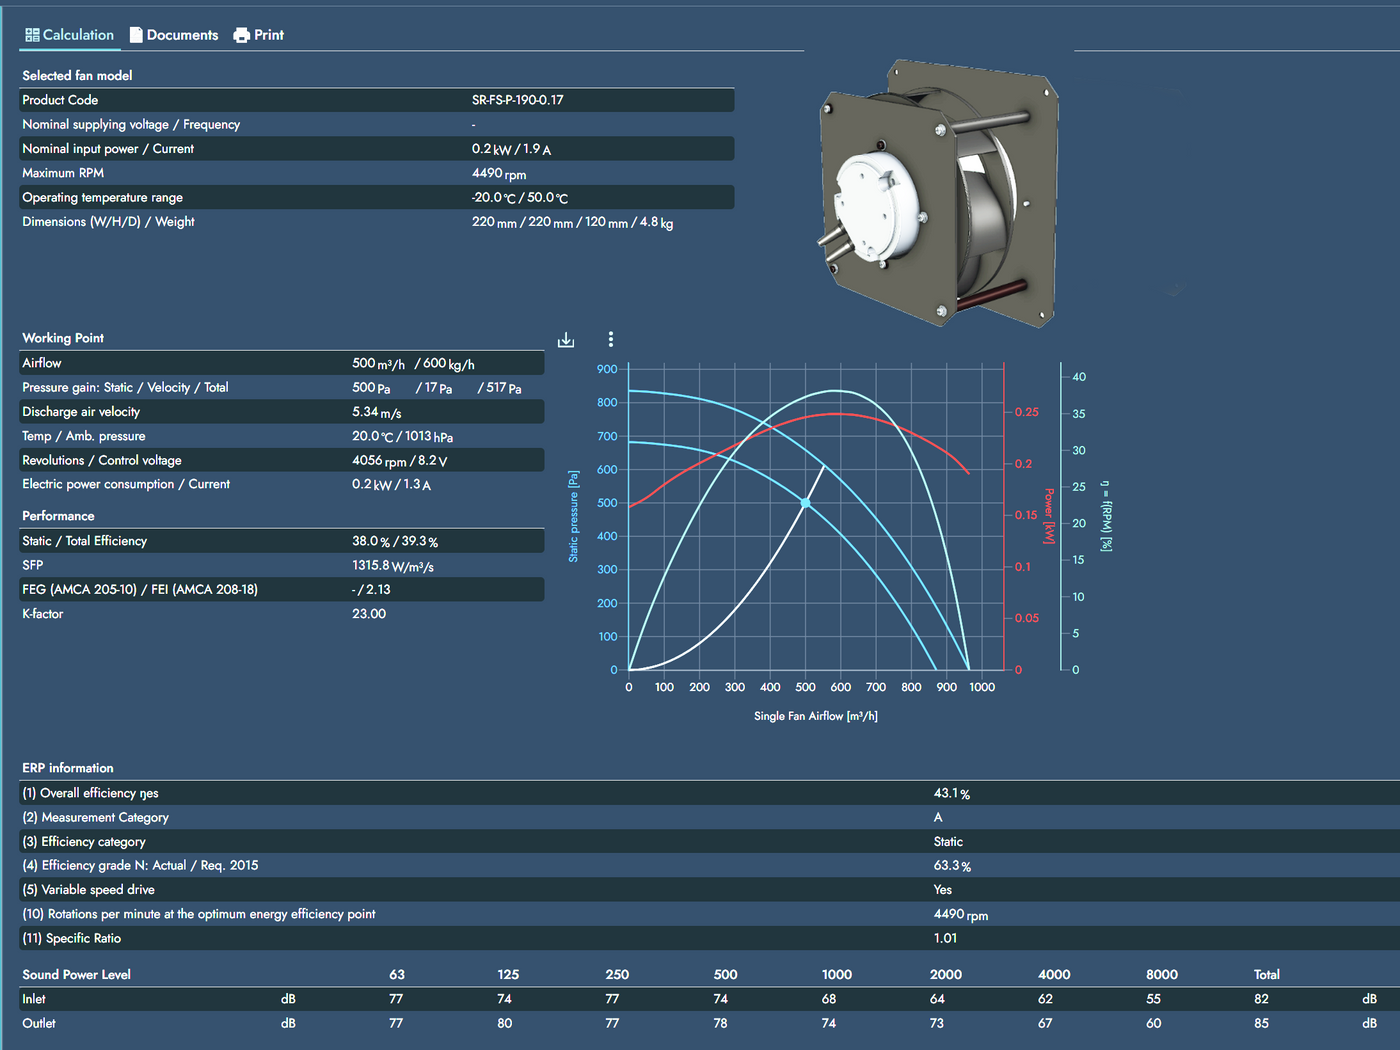1400x1050 pixels.
Task: Switch to the Documents tab
Action: click(x=174, y=35)
